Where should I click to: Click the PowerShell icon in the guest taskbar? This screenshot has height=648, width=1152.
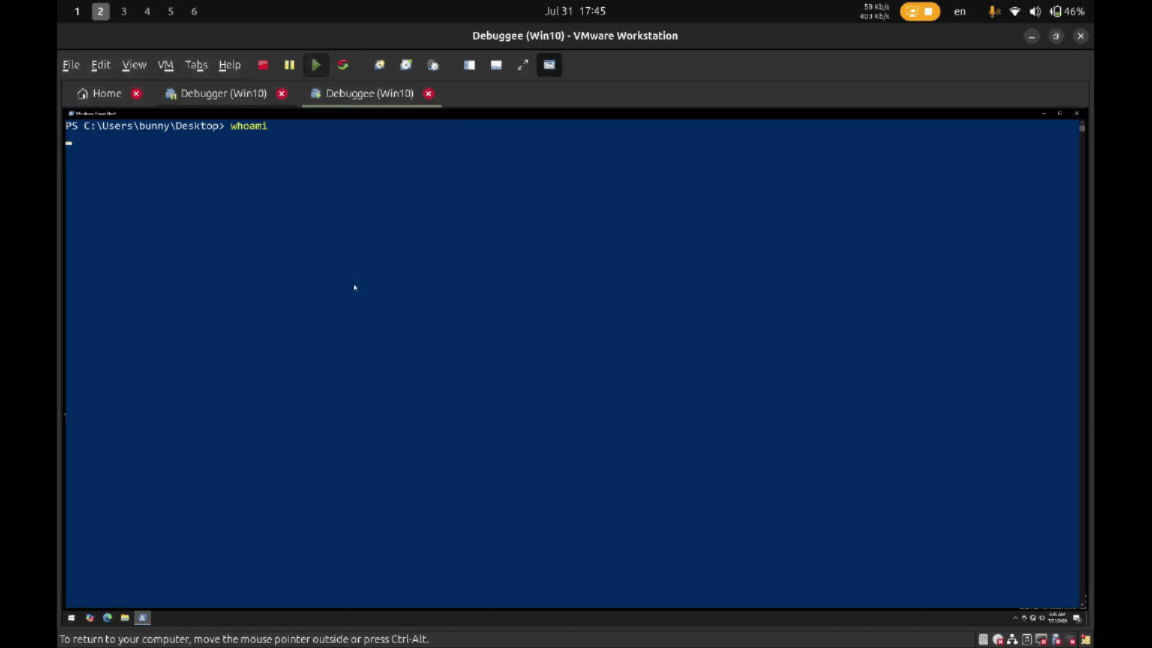pyautogui.click(x=143, y=618)
